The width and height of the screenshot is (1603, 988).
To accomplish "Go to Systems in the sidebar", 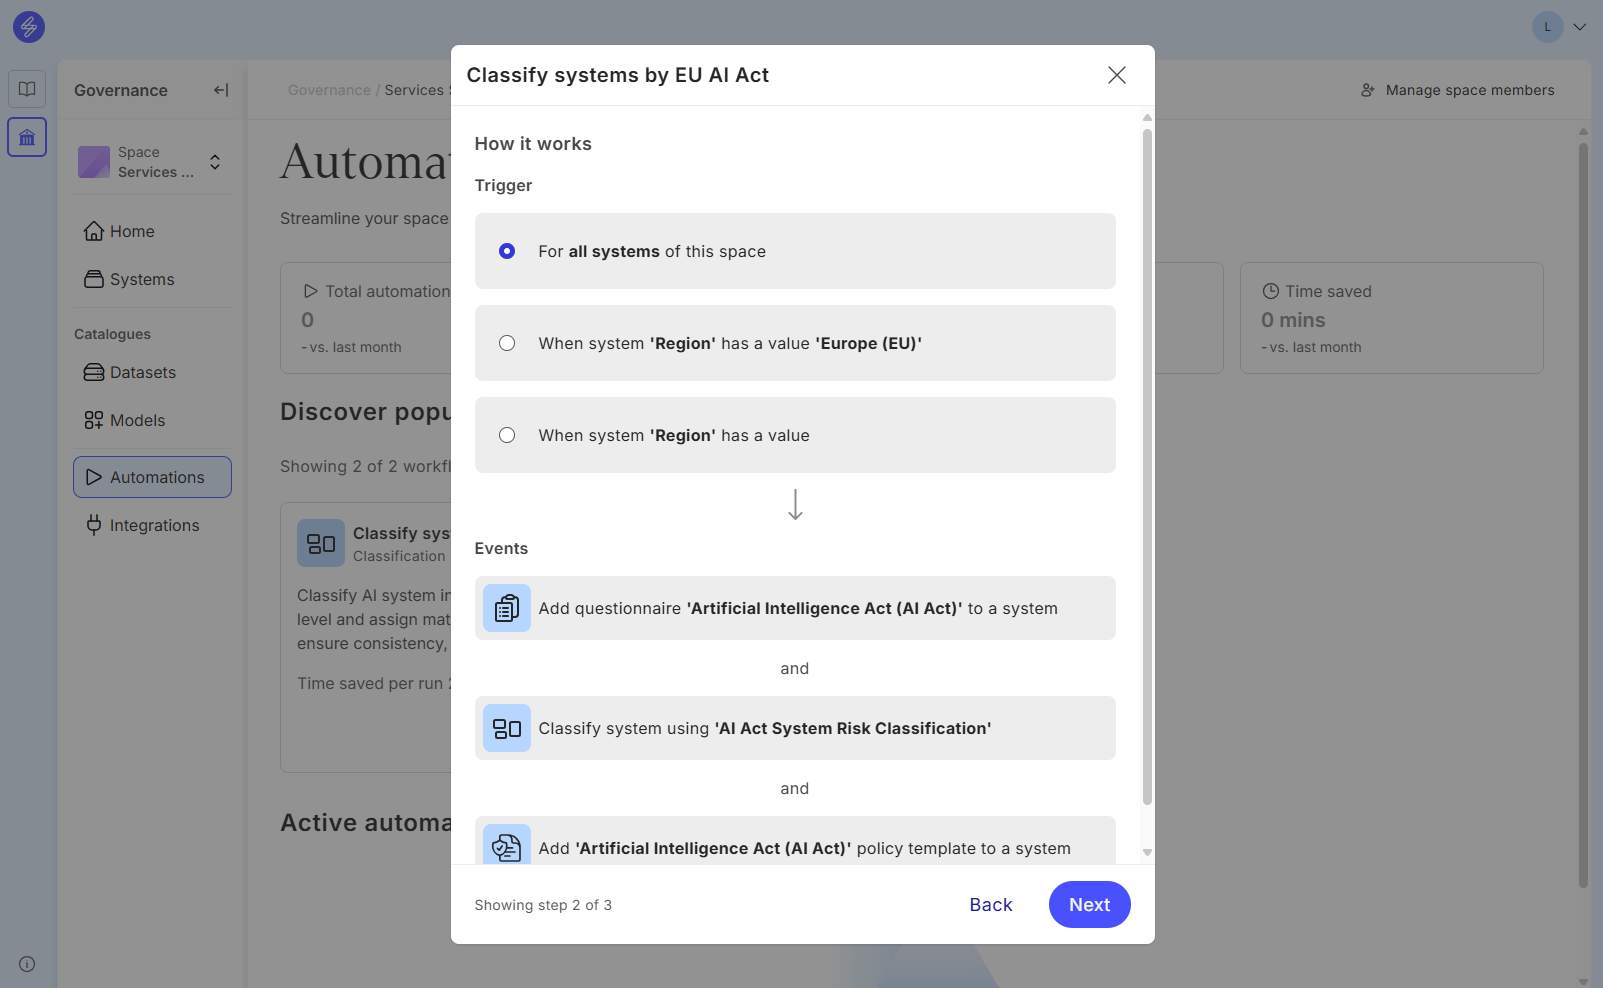I will [141, 279].
